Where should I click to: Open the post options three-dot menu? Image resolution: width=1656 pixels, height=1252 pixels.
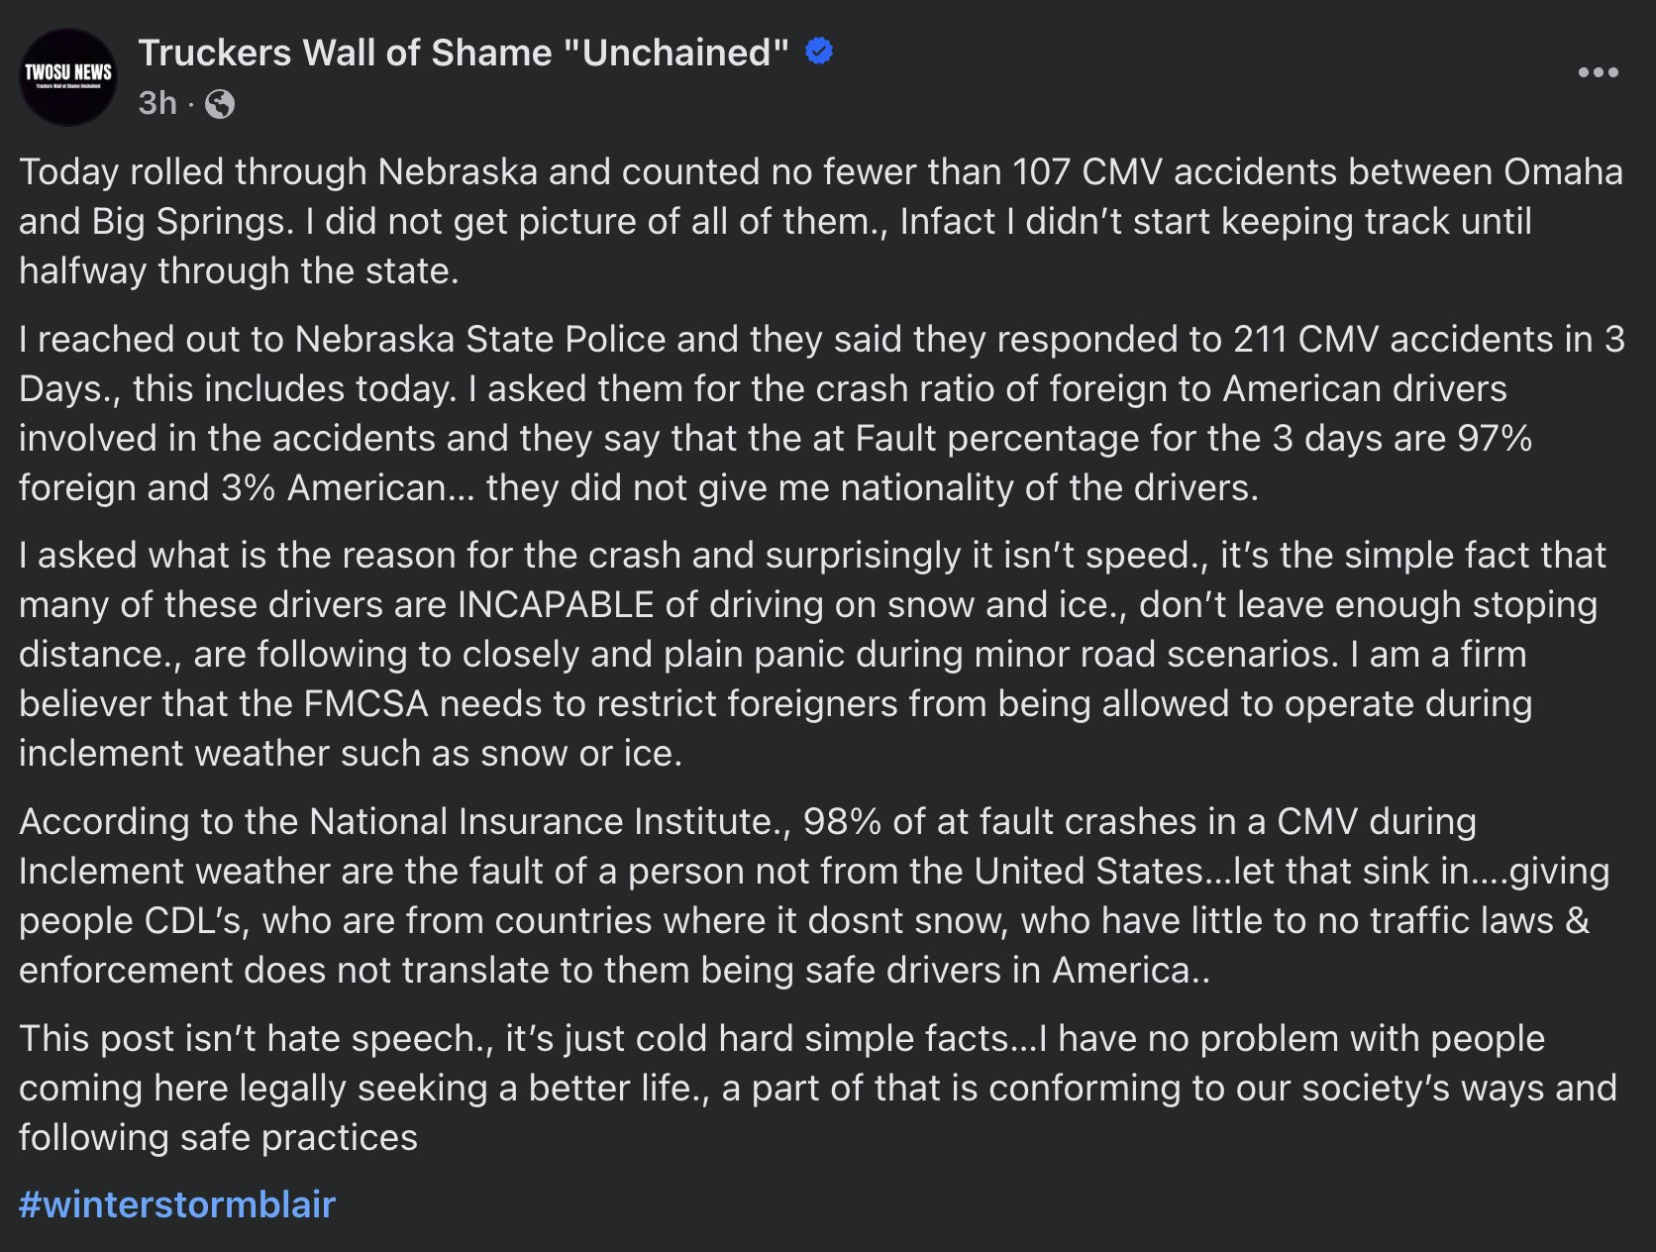click(x=1597, y=72)
